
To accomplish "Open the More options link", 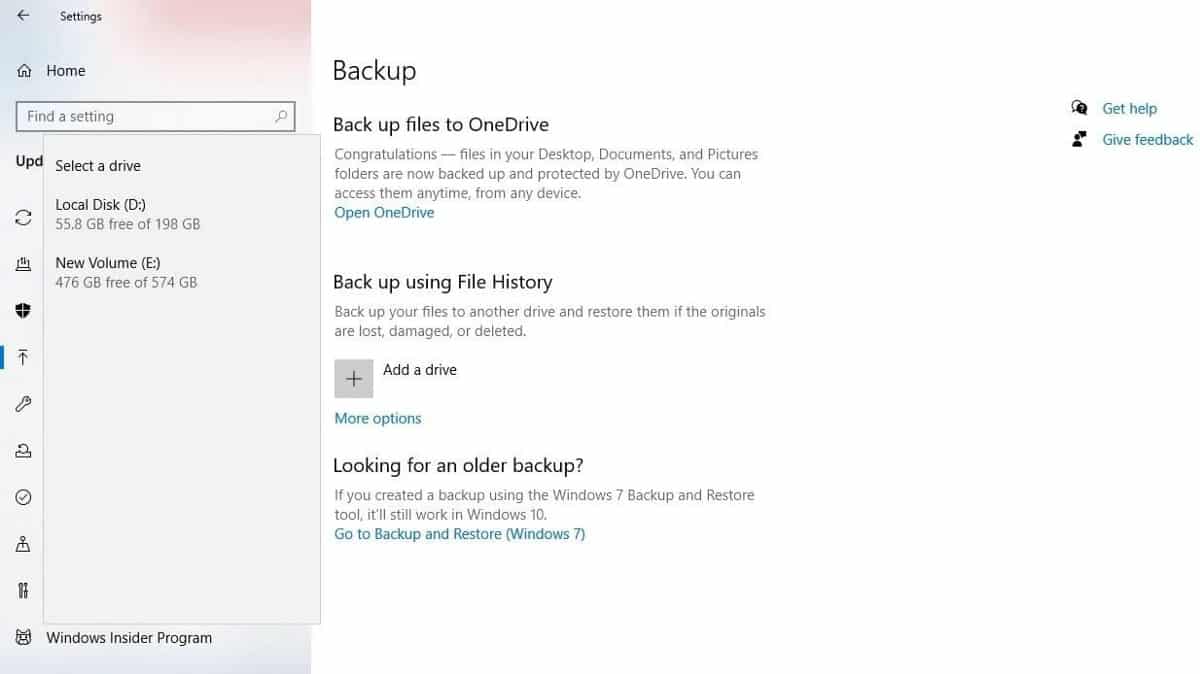I will pos(377,418).
